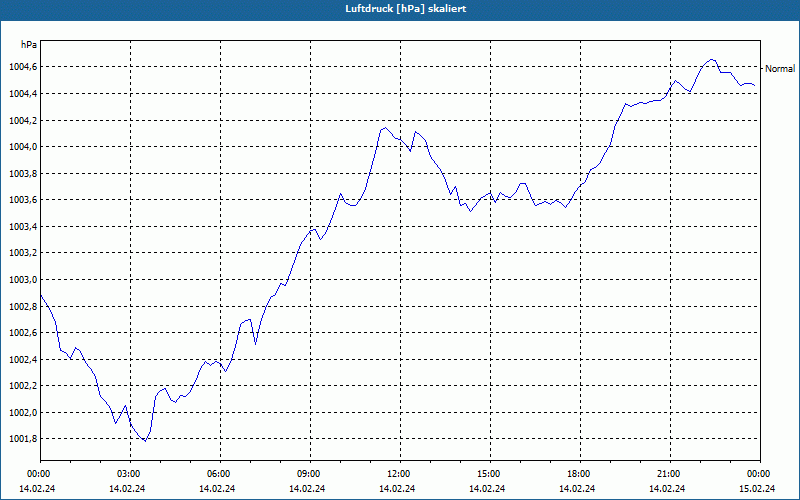Click the 00:00 time label above 14.02.24
This screenshot has width=800, height=500.
point(37,474)
